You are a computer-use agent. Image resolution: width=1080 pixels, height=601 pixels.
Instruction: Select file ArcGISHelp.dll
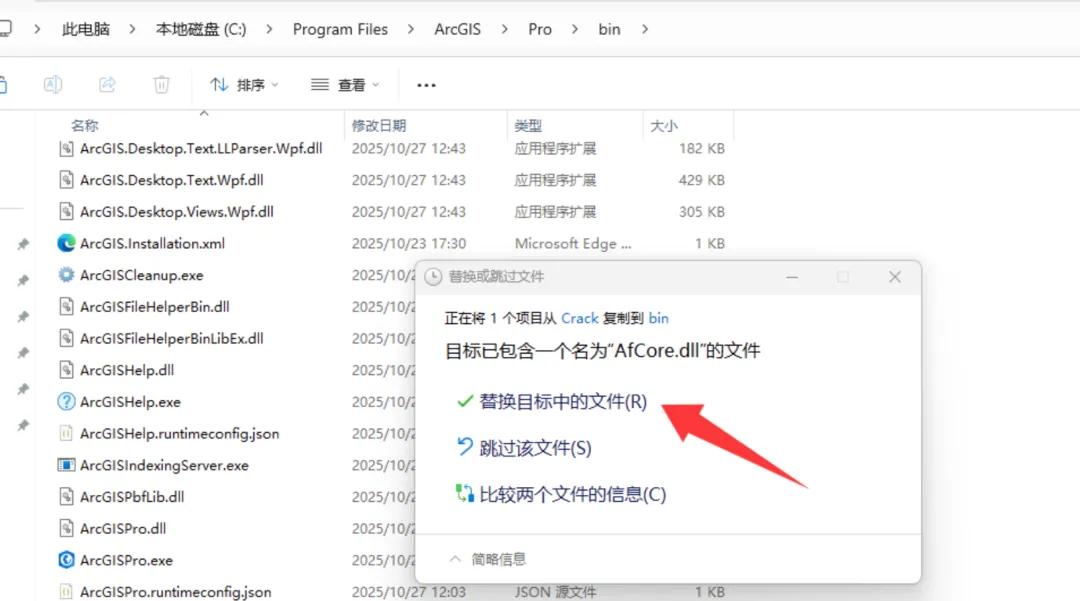127,370
